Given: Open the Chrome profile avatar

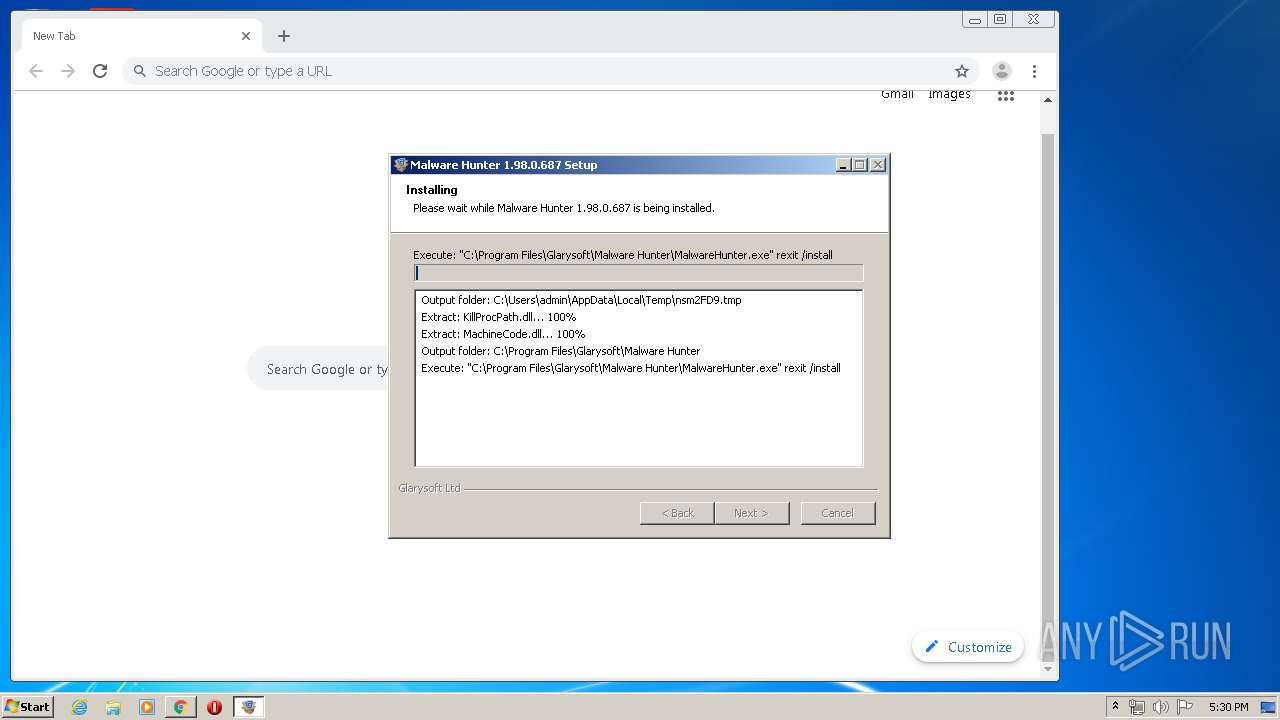Looking at the screenshot, I should (1001, 71).
